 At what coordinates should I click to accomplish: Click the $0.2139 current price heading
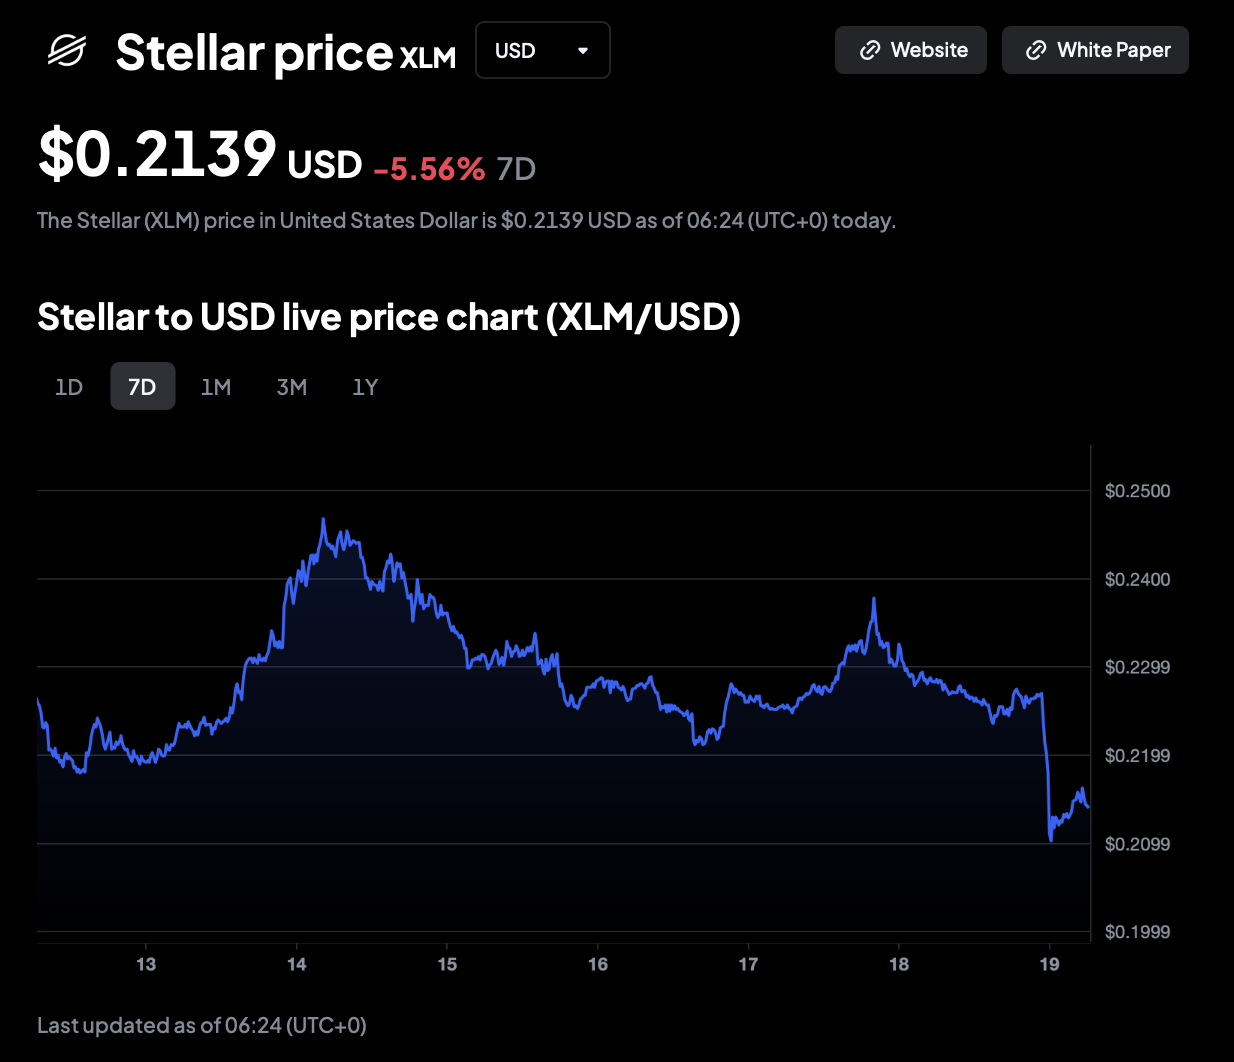[157, 155]
